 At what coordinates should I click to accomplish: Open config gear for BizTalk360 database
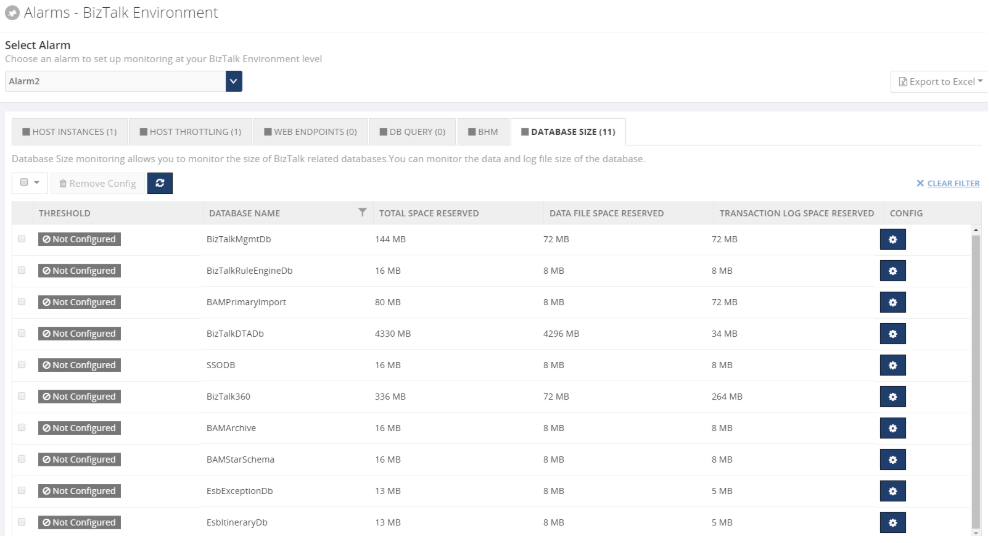click(x=892, y=397)
